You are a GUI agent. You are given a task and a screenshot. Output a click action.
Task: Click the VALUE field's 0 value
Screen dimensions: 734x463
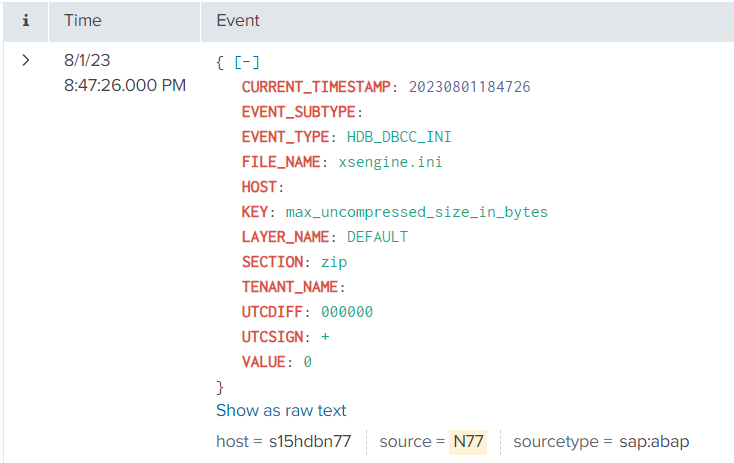(x=307, y=362)
